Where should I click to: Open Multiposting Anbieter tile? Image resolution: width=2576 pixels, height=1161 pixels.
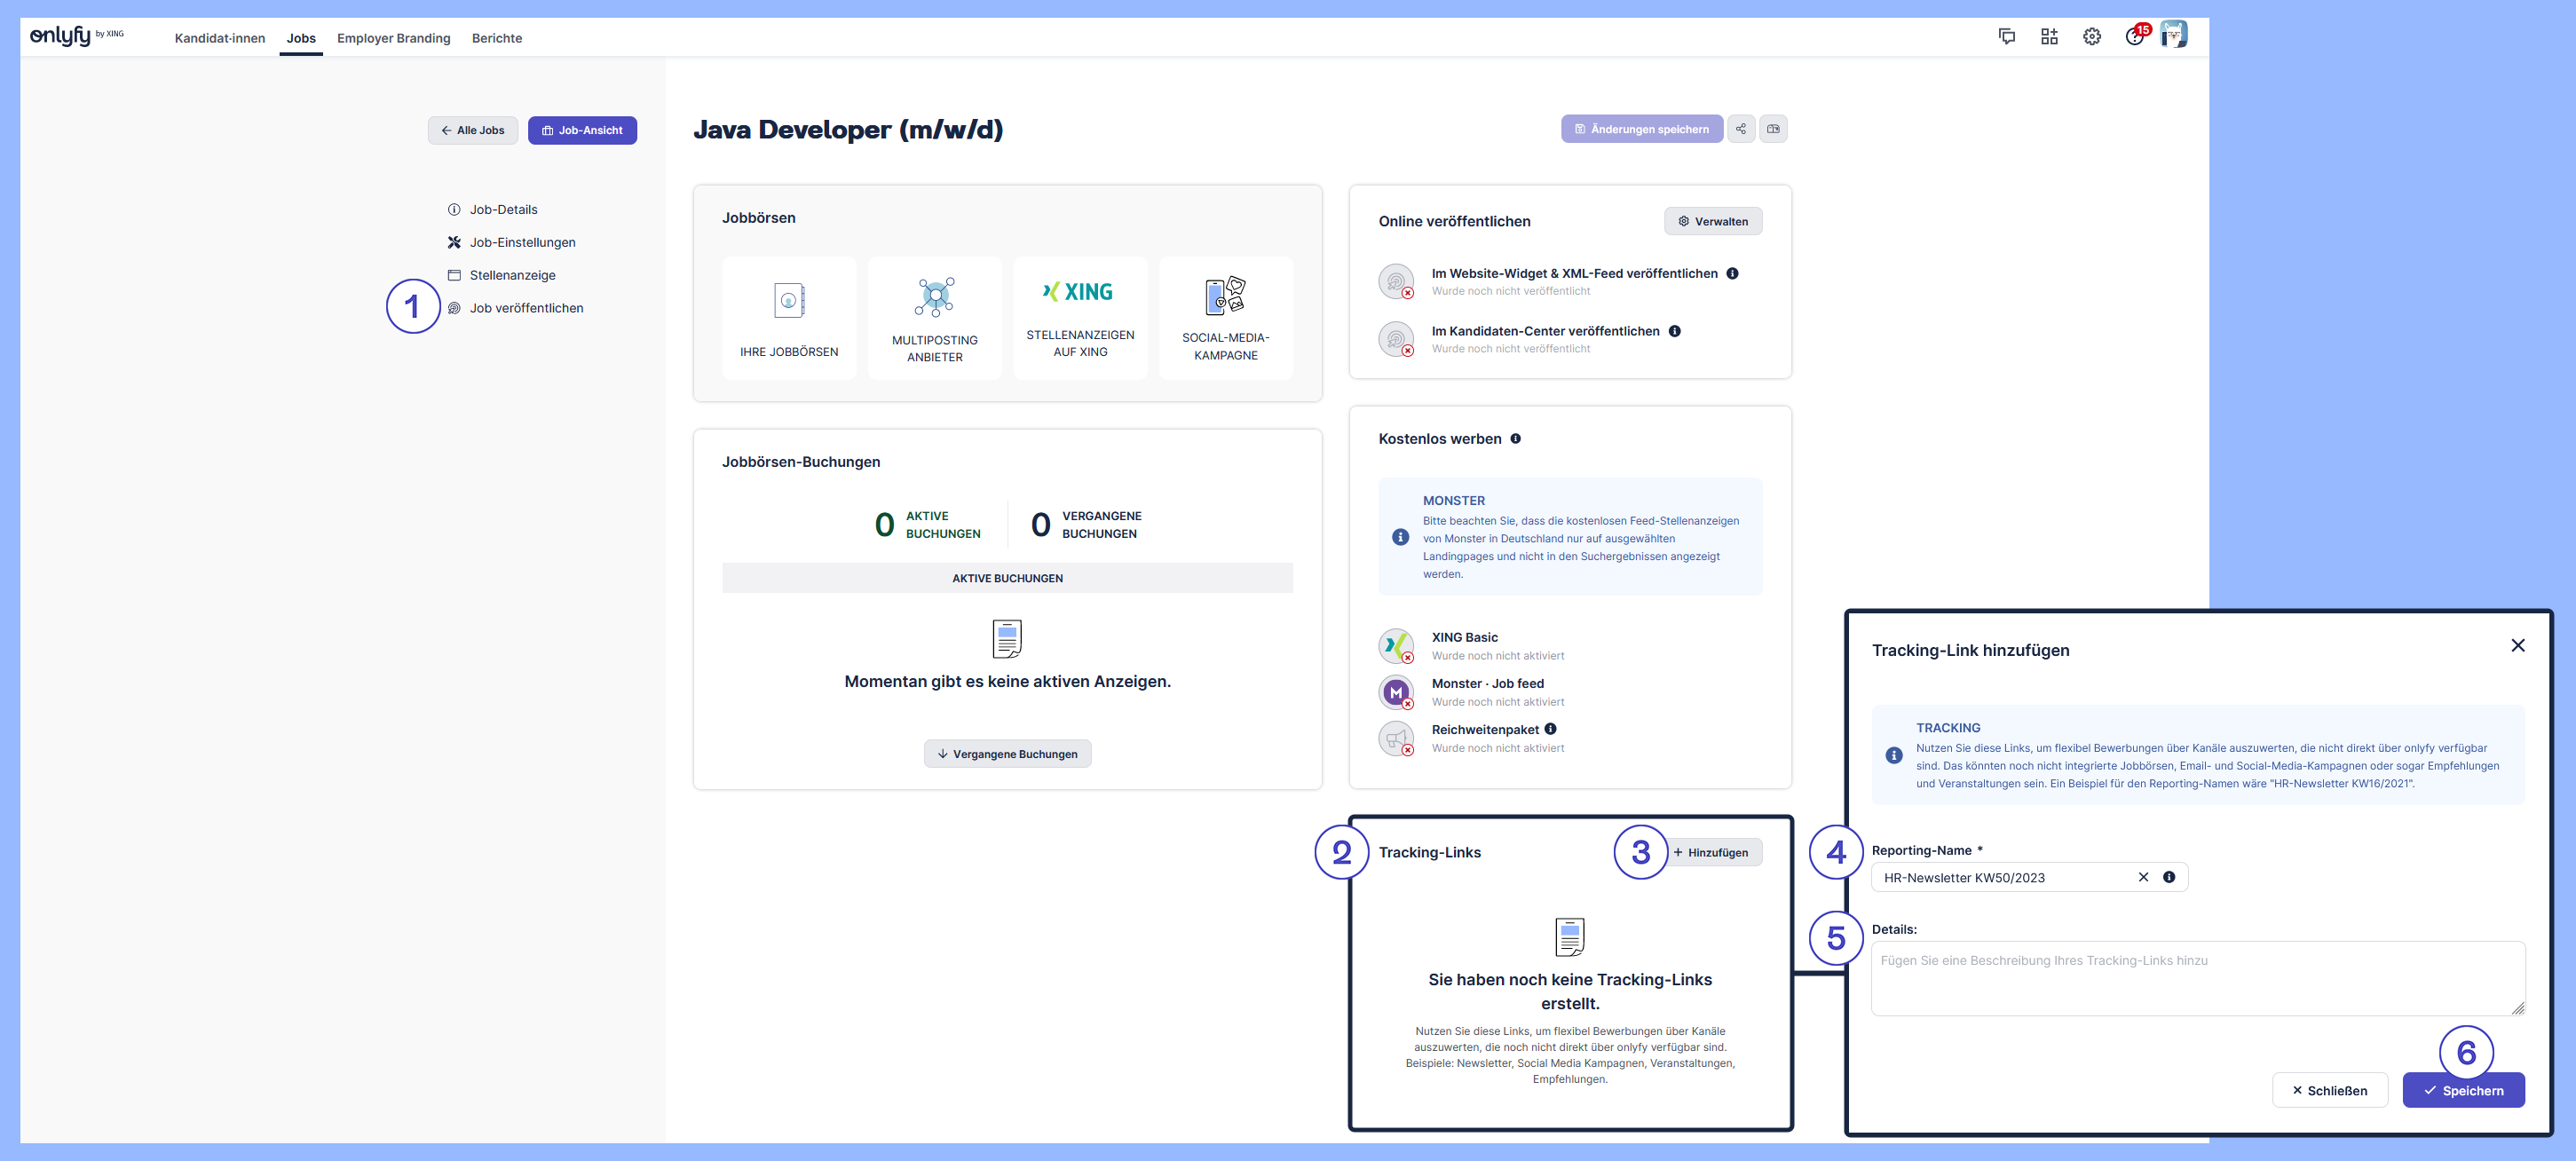934,317
